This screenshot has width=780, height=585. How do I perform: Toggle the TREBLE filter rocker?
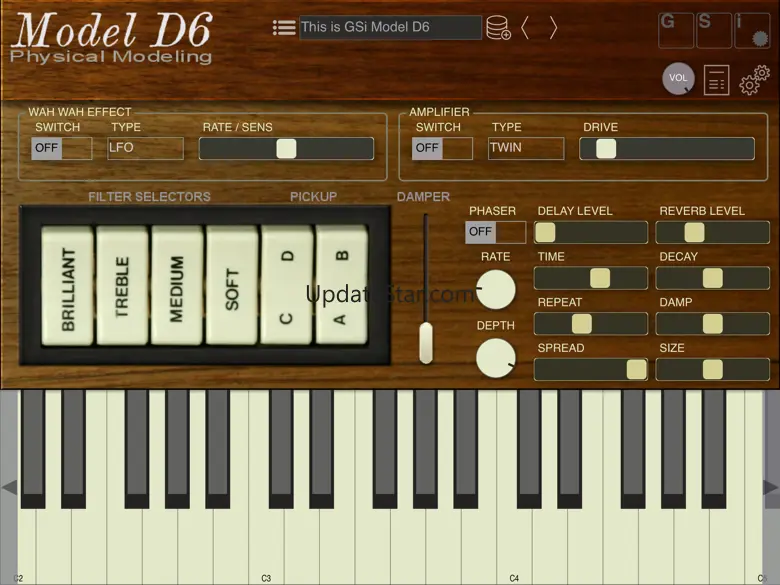point(122,286)
